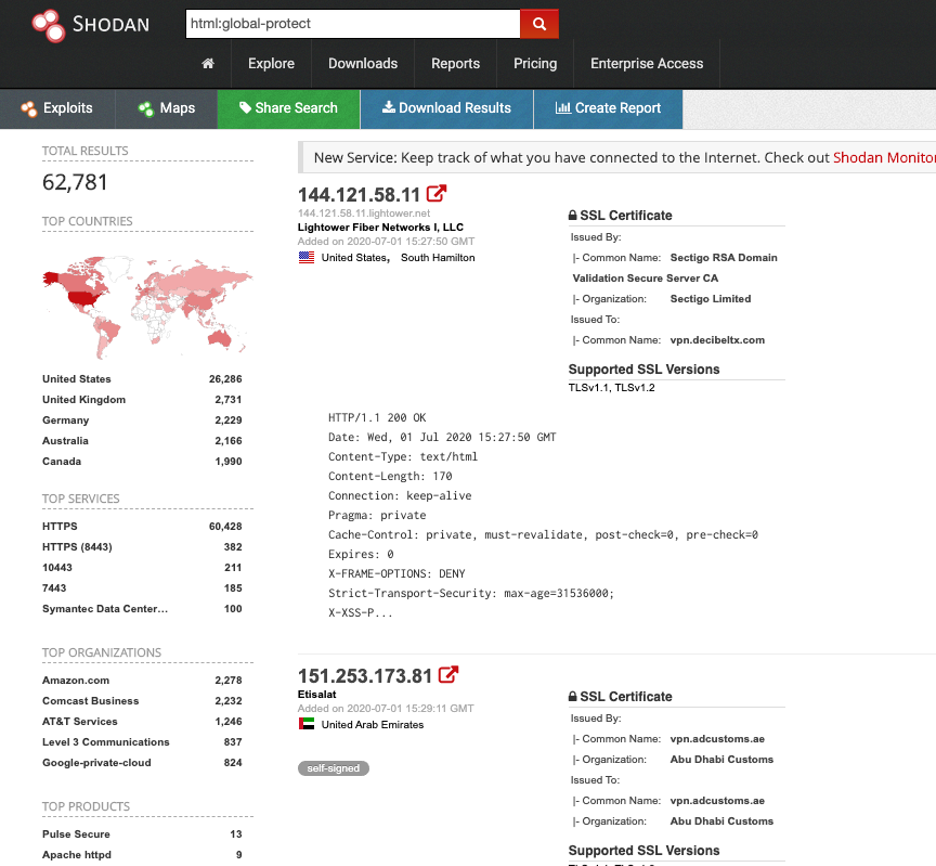Follow the Shodan Monitor link
Screen dimensions: 936x866
(884, 158)
